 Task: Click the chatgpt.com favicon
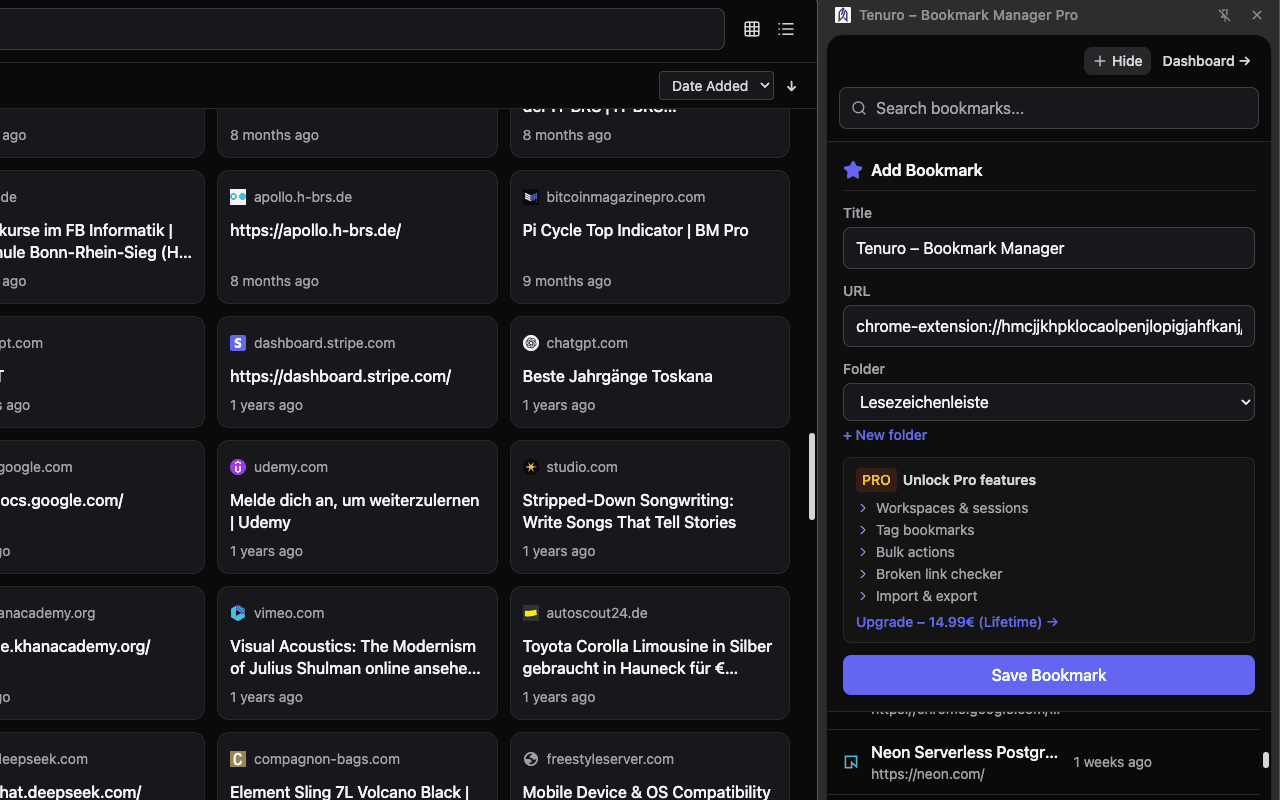[x=531, y=343]
